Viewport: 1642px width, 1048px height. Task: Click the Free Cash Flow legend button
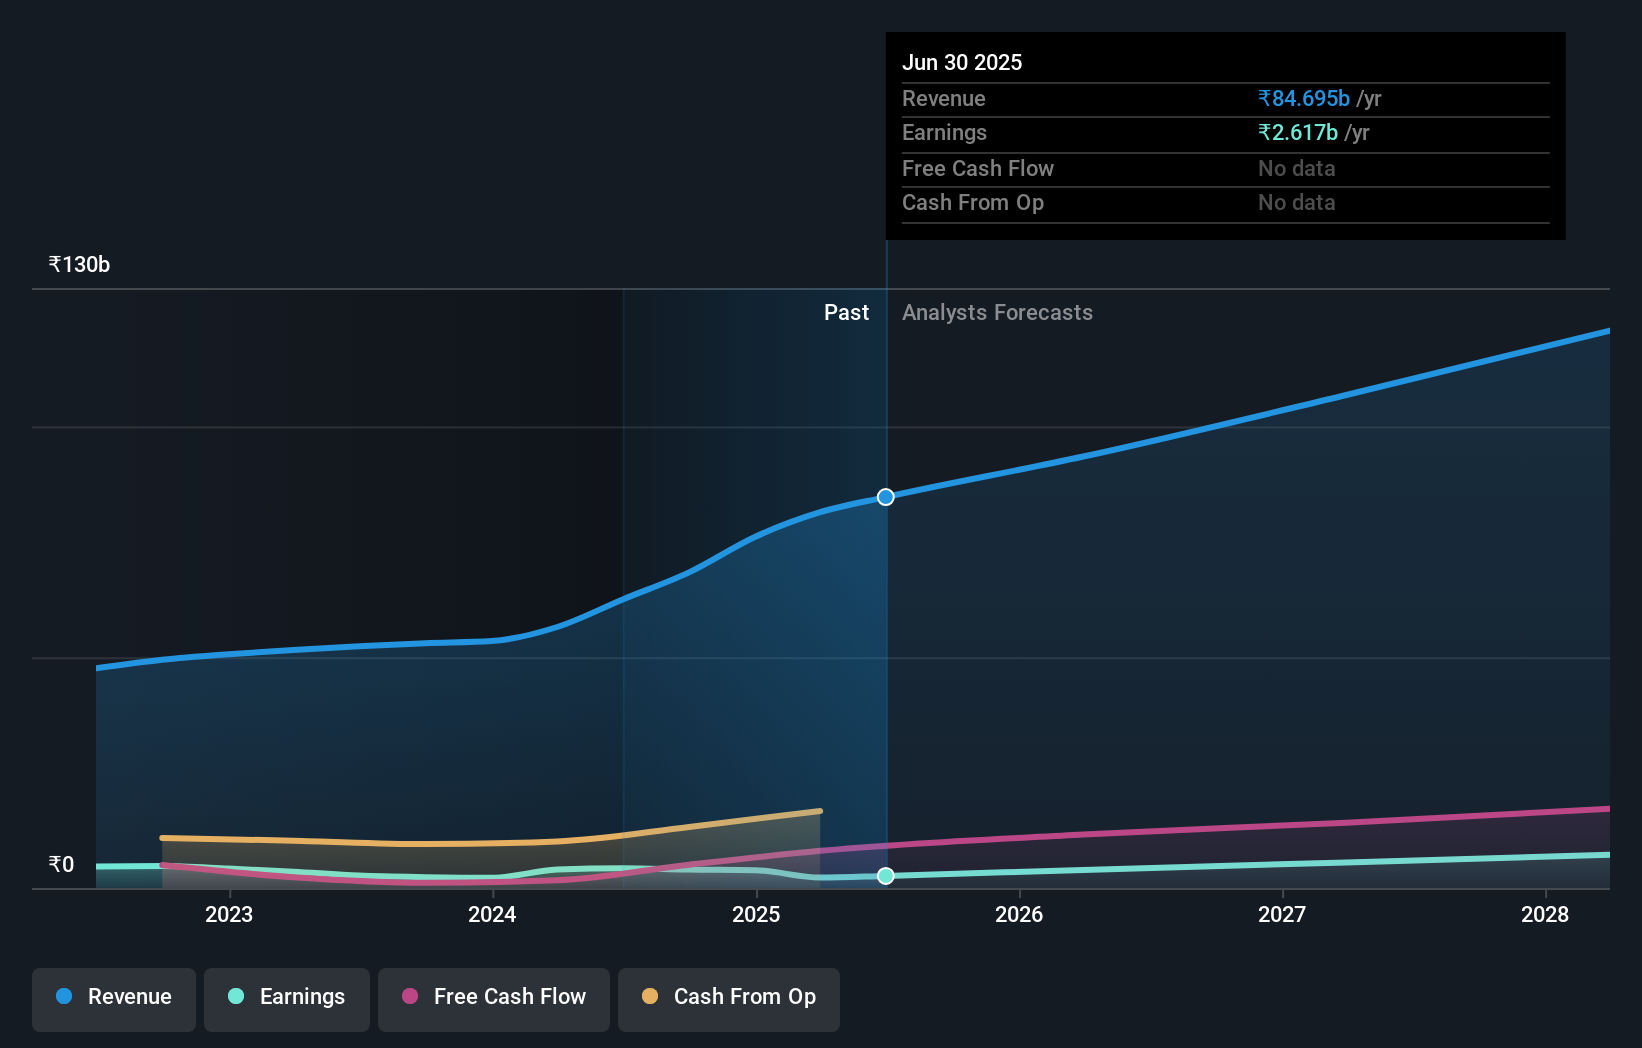493,999
